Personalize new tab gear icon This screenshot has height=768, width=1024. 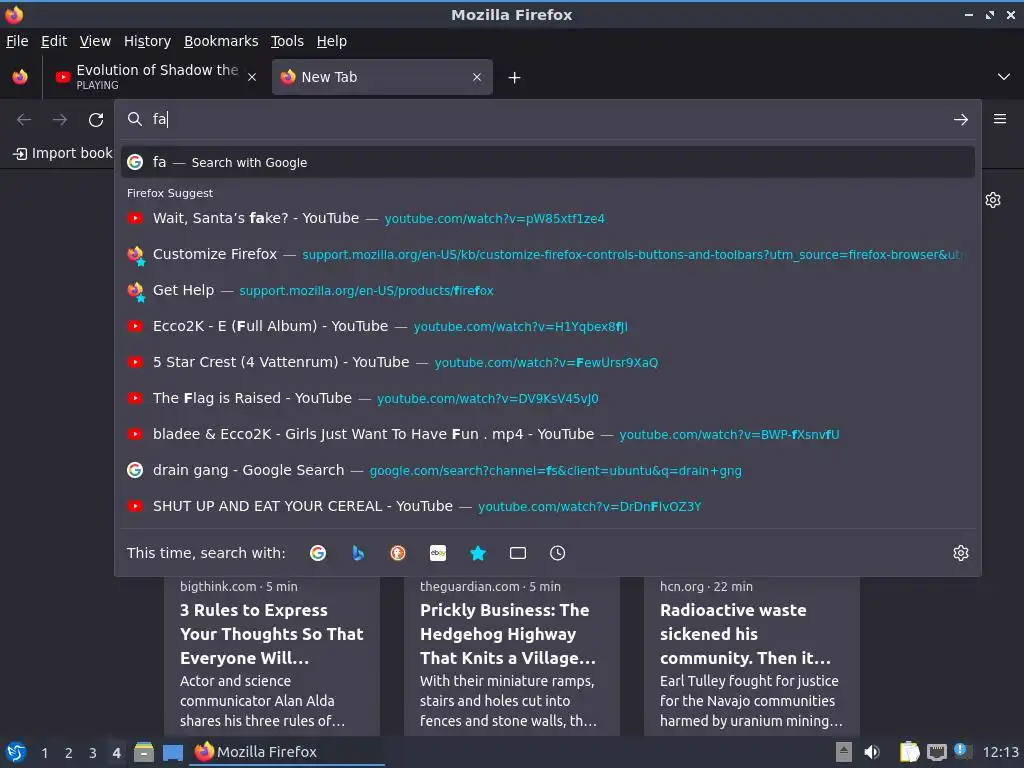[x=993, y=200]
